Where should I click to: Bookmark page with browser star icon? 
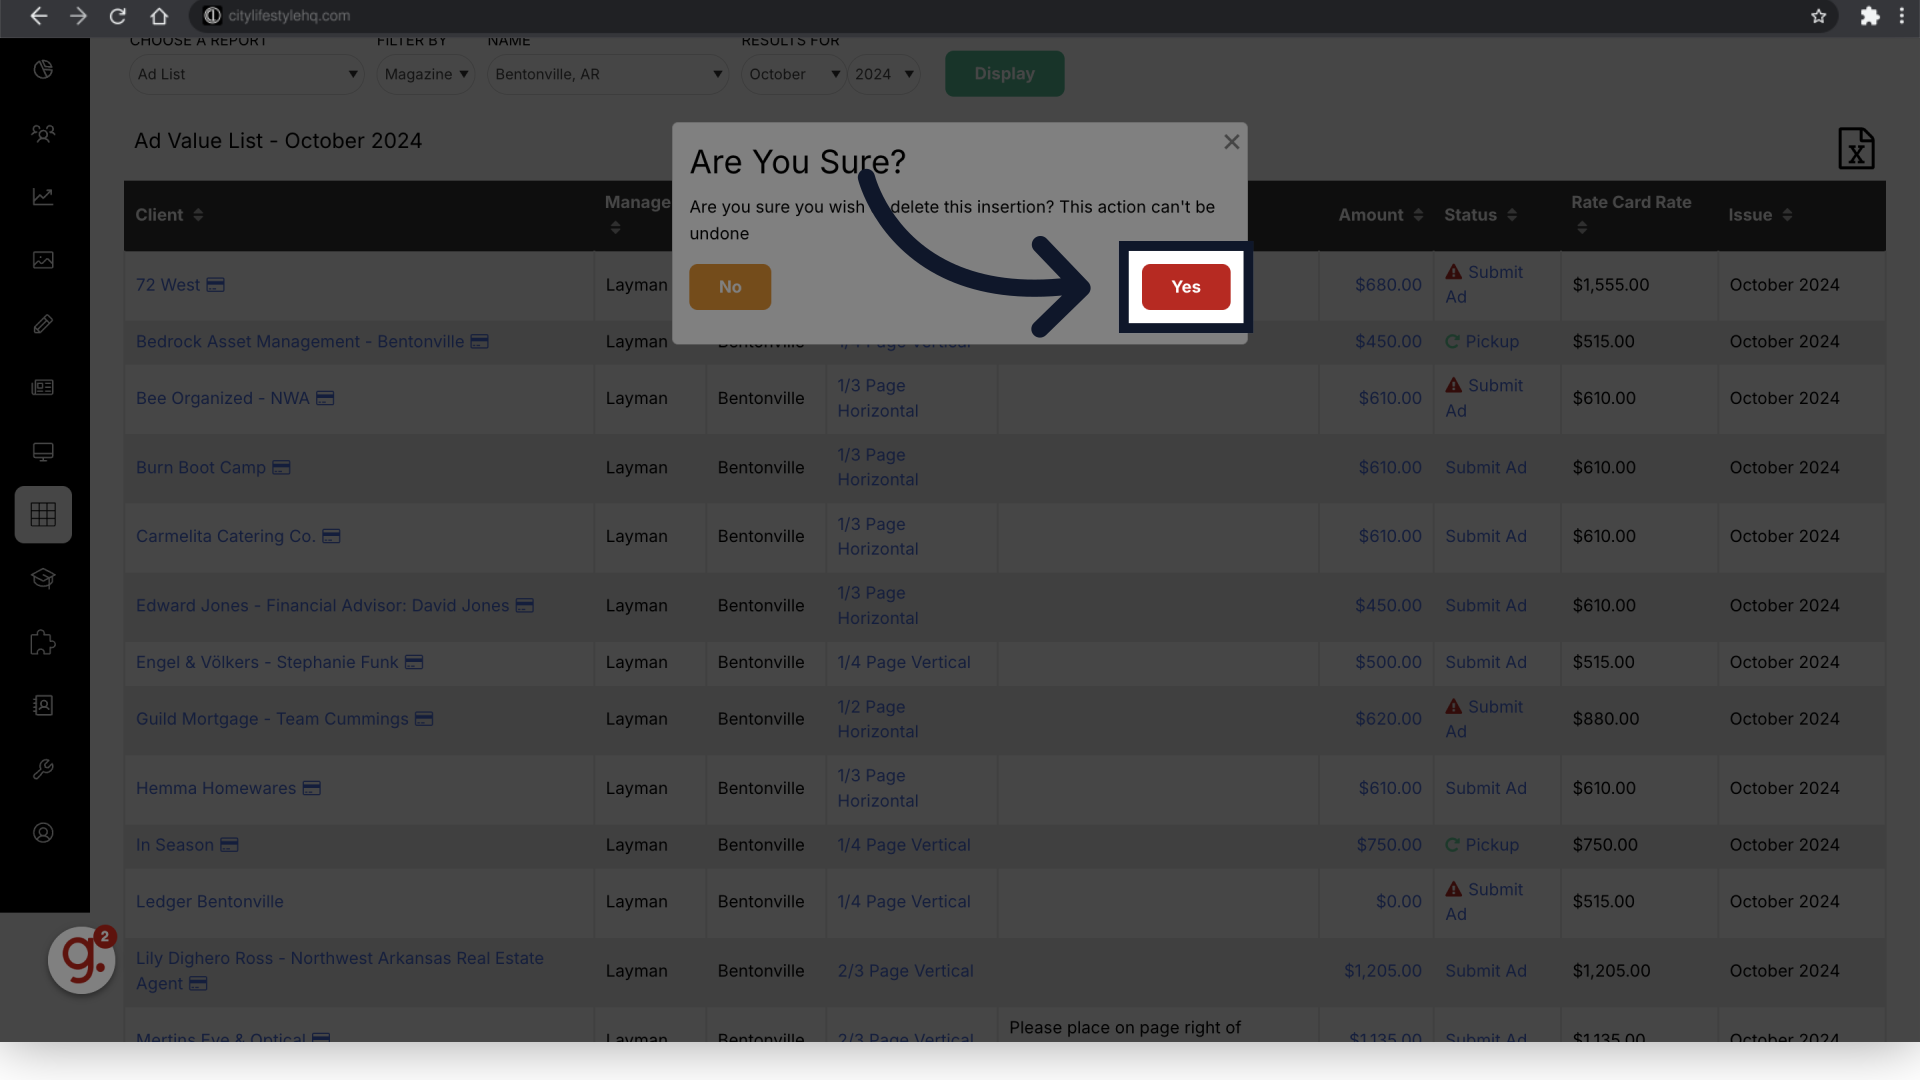point(1818,16)
